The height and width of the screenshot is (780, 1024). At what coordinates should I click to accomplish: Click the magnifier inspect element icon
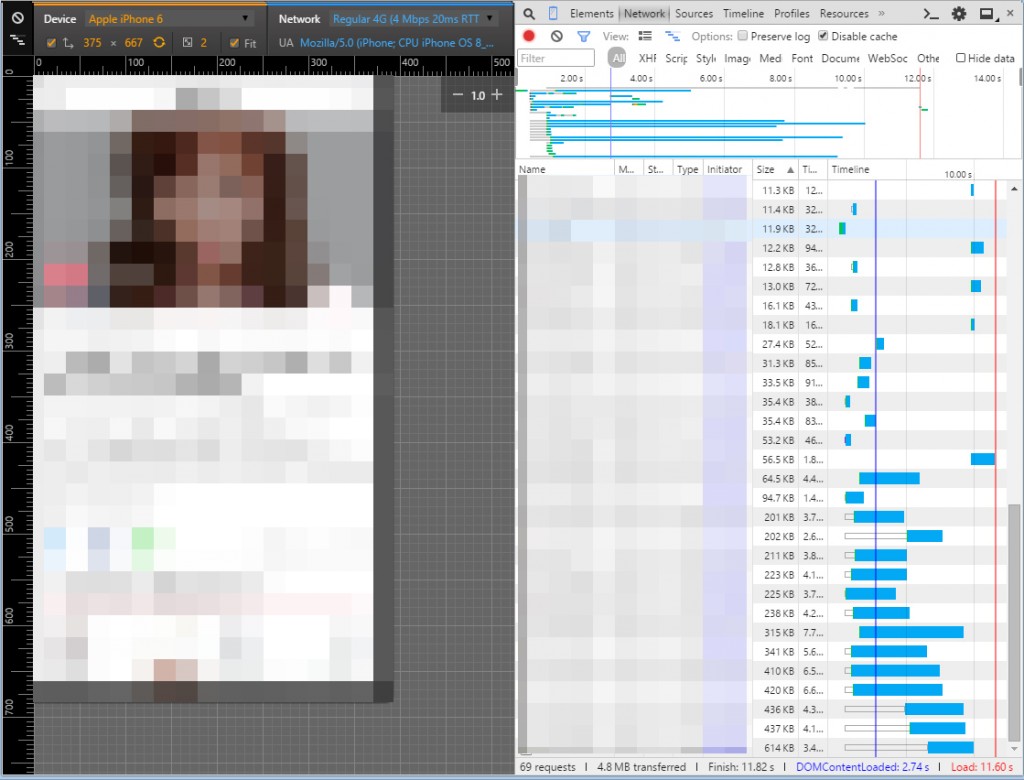coord(529,14)
